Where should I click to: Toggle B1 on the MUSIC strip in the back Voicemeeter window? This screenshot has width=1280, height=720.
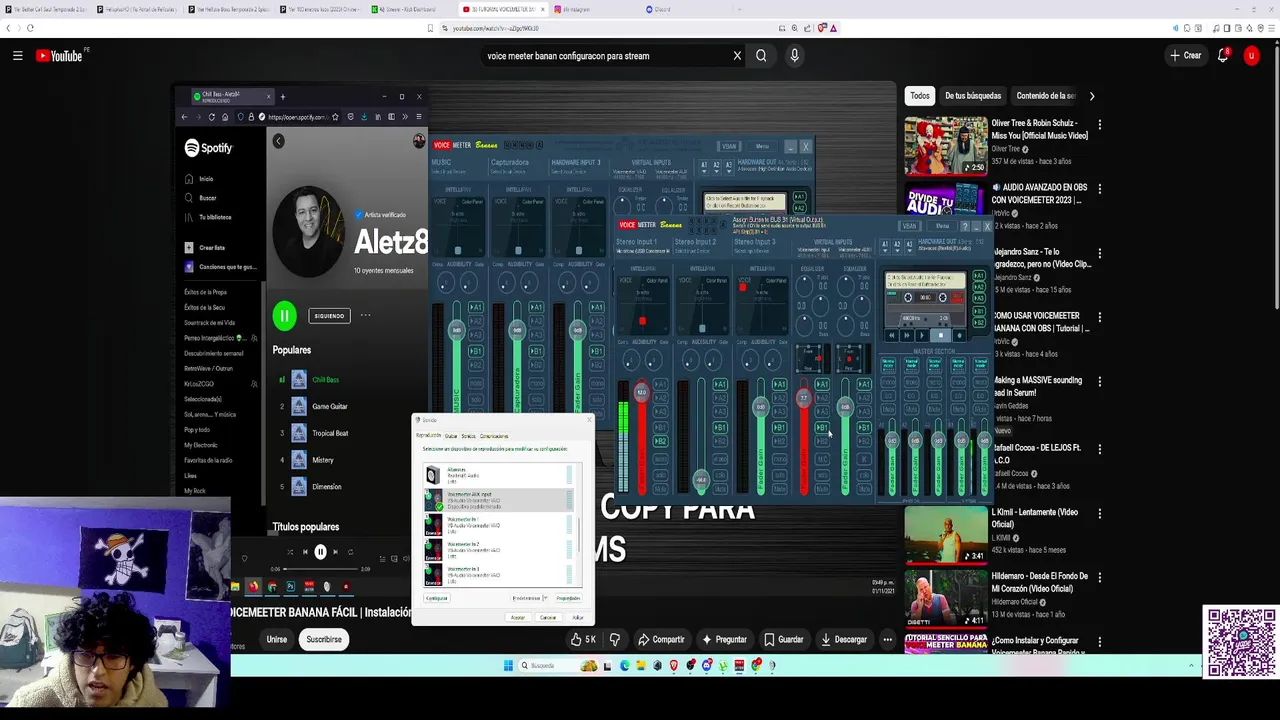tap(475, 351)
